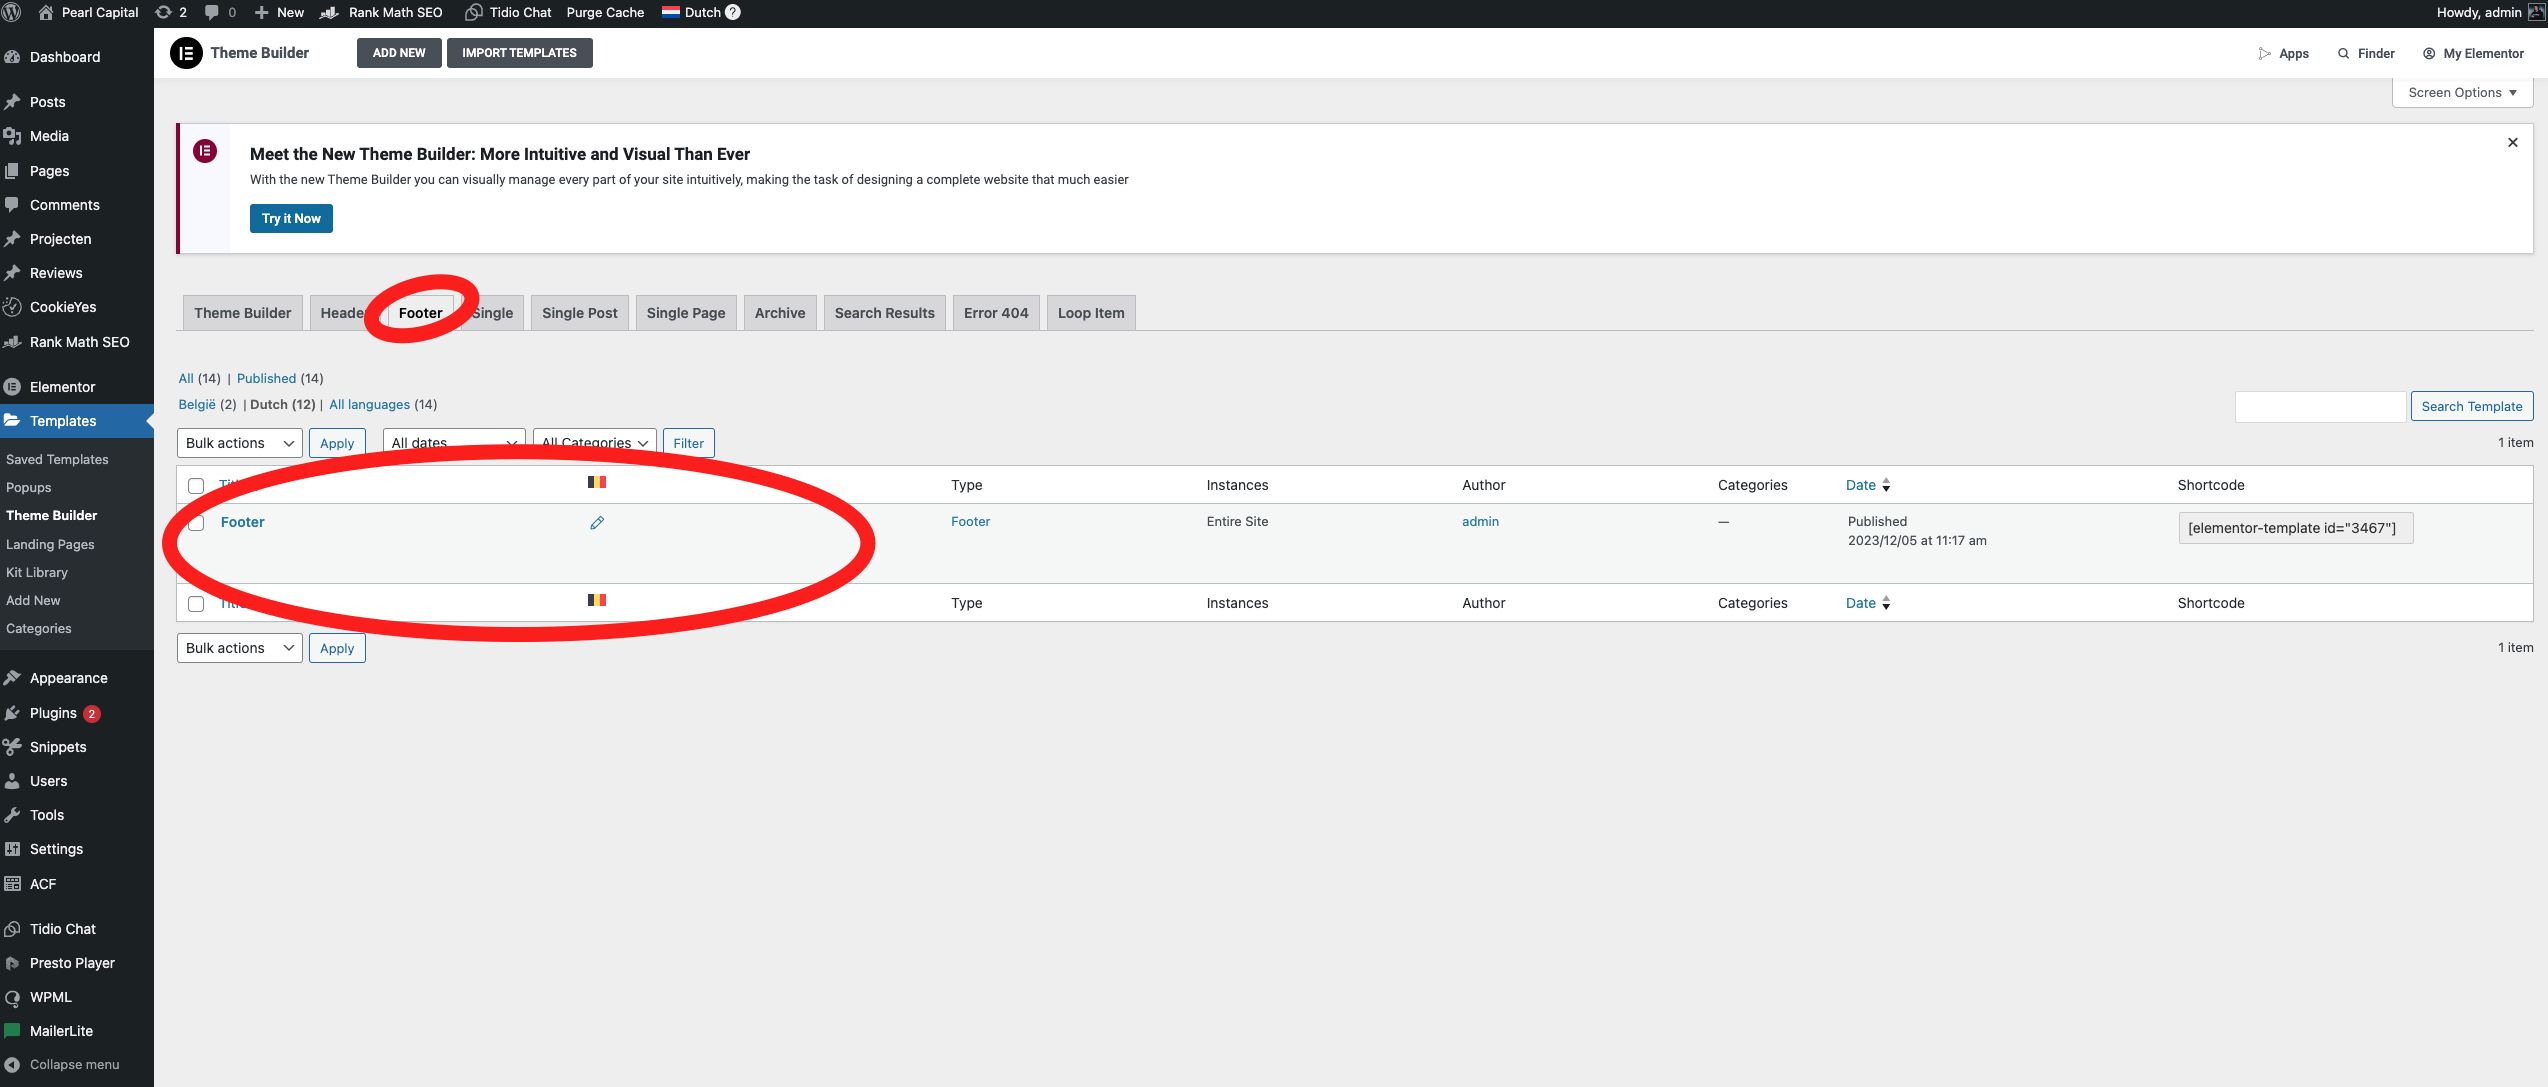
Task: Click the pencil edit icon for Footer
Action: 597,523
